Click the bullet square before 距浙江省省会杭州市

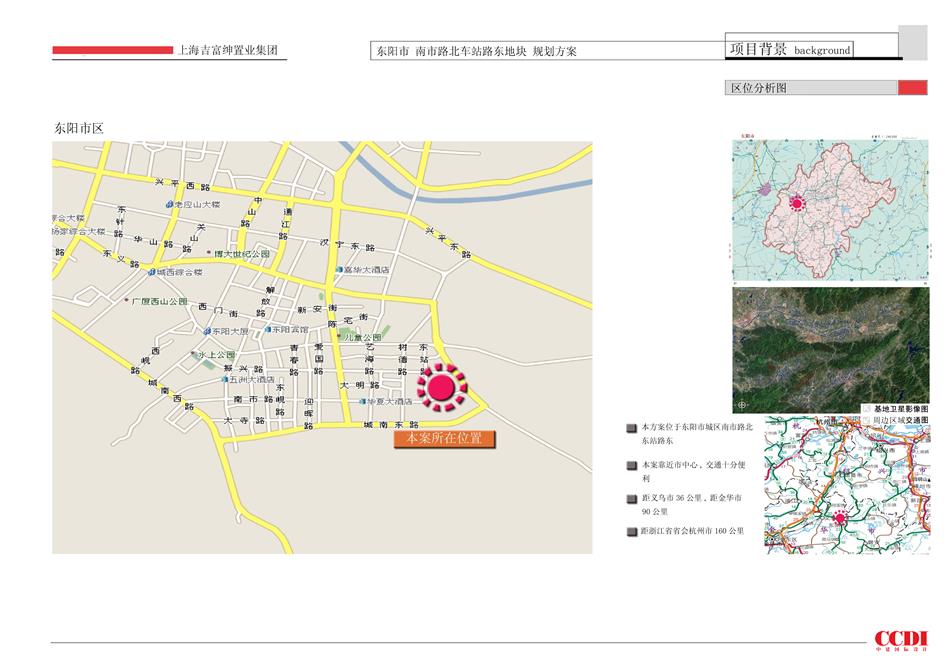click(x=631, y=532)
